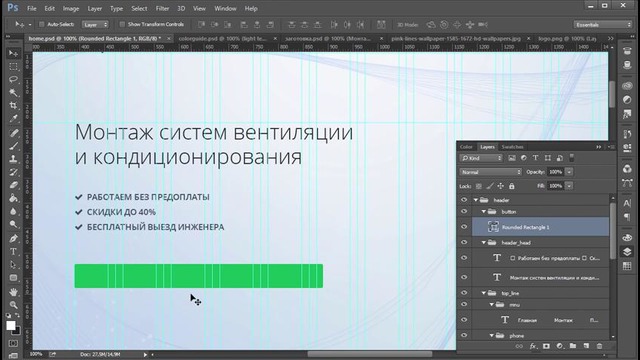
Task: Select the Clone Stamp tool
Action: pos(13,159)
